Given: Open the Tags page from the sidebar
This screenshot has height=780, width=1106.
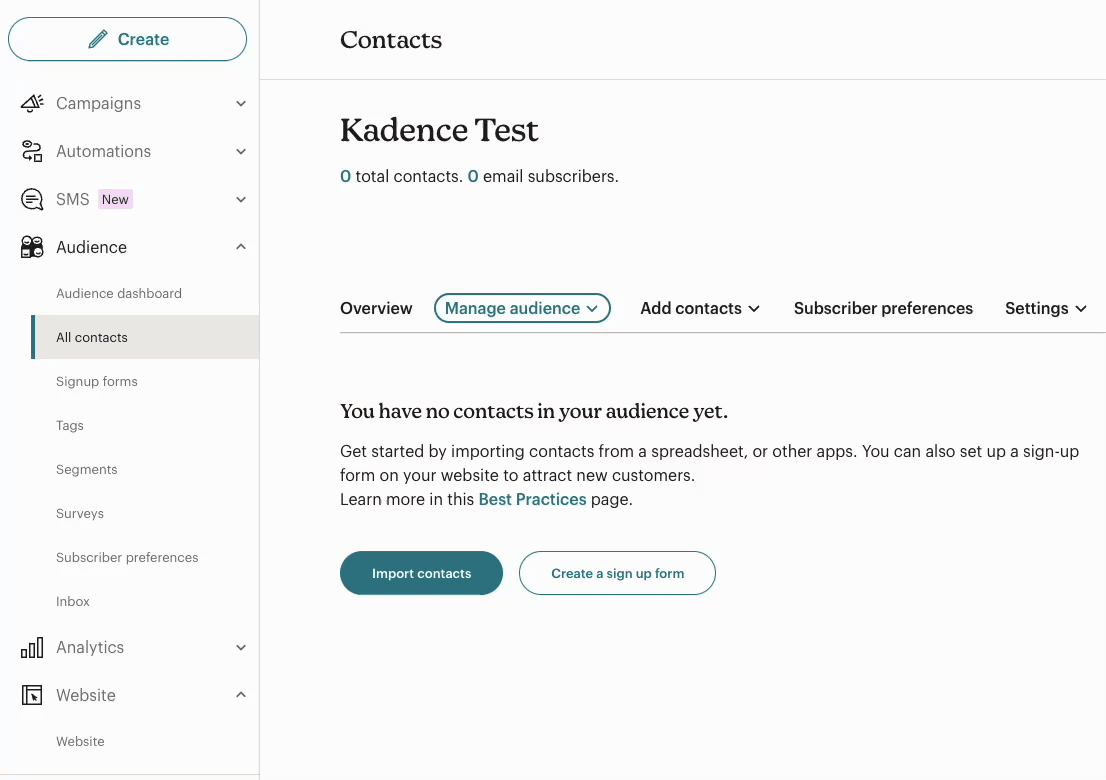Looking at the screenshot, I should click(x=70, y=425).
